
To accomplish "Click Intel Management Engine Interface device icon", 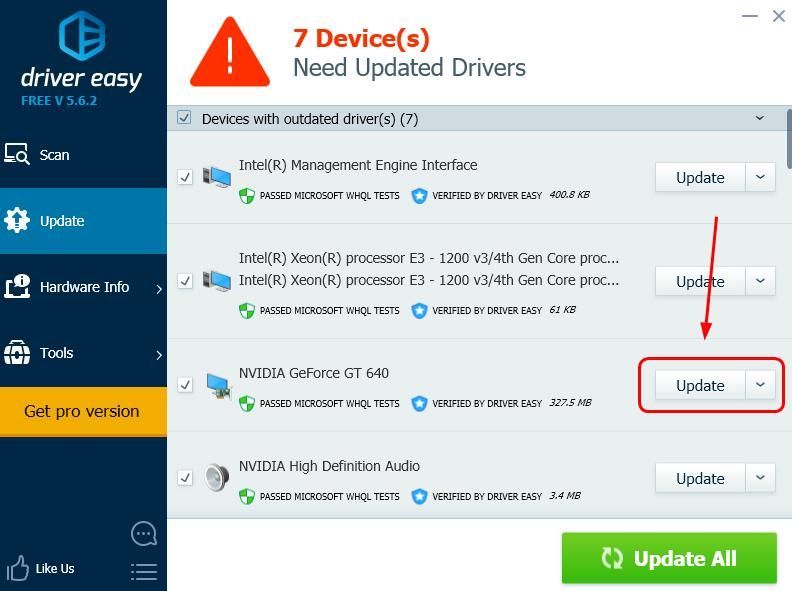I will point(217,177).
